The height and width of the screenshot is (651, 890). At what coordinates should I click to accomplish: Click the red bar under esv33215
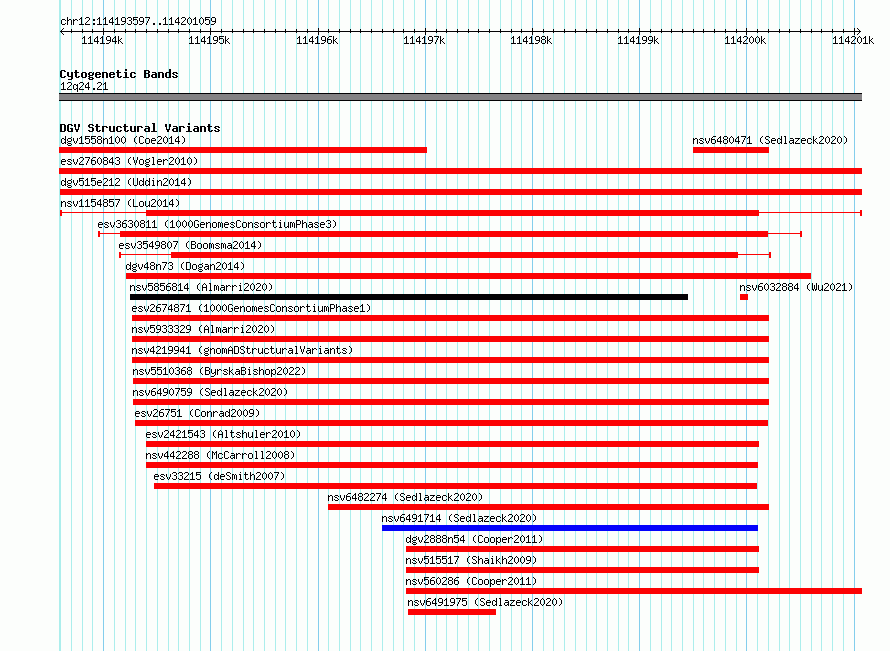455,486
